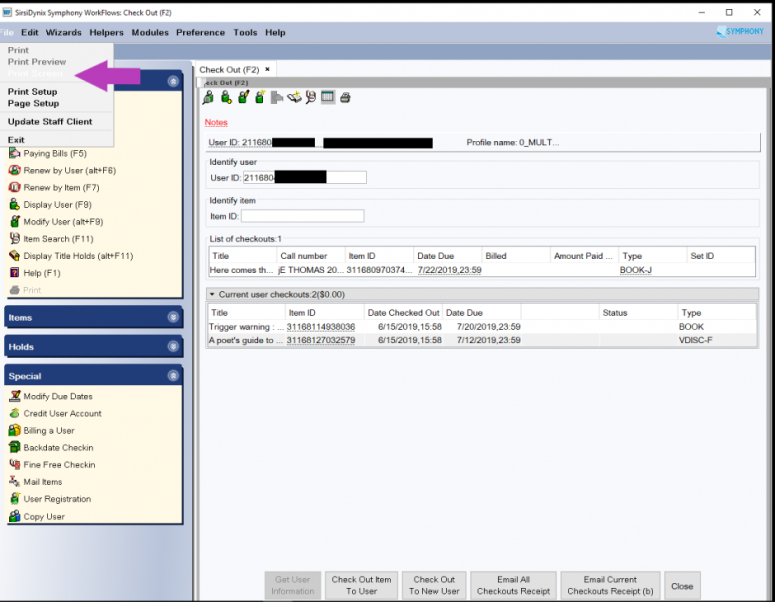
Task: Collapse Current user checkouts section triangle
Action: point(212,295)
